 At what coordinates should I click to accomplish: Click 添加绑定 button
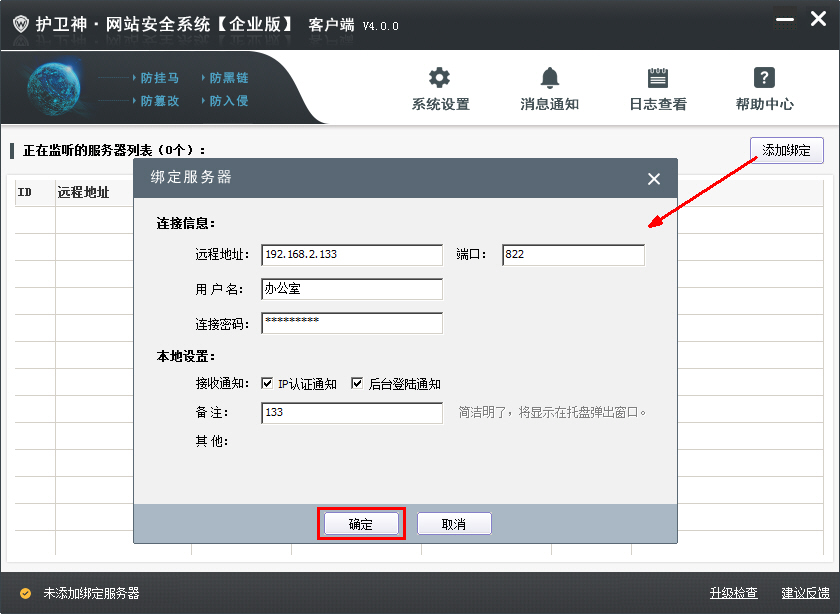pyautogui.click(x=786, y=151)
